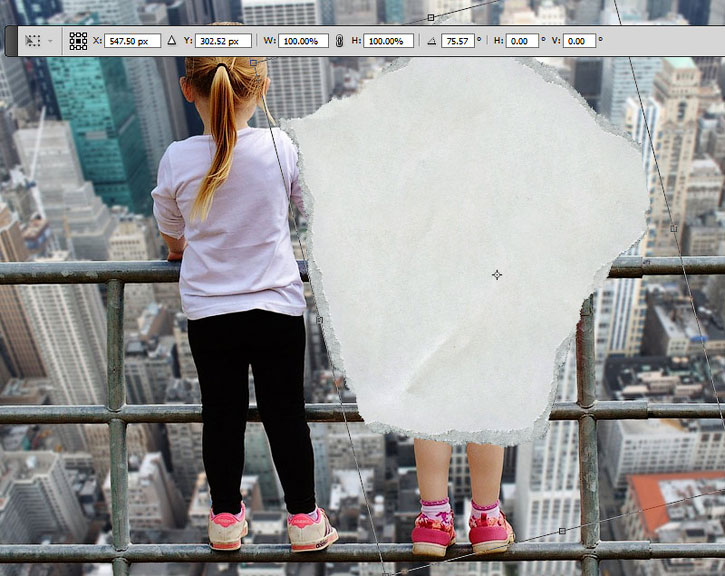
Task: Click the transform center pivot point crosshair
Action: click(497, 275)
